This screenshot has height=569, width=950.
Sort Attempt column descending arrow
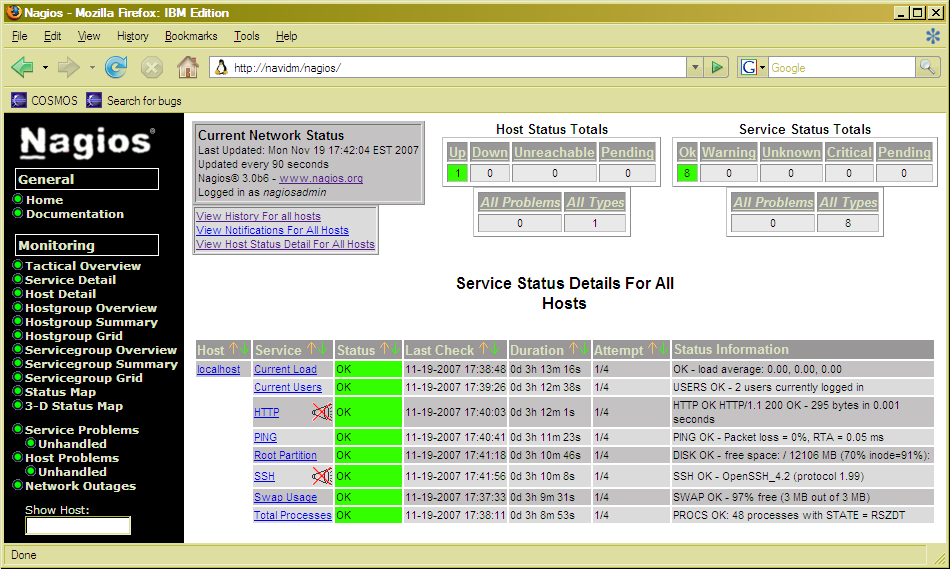663,349
